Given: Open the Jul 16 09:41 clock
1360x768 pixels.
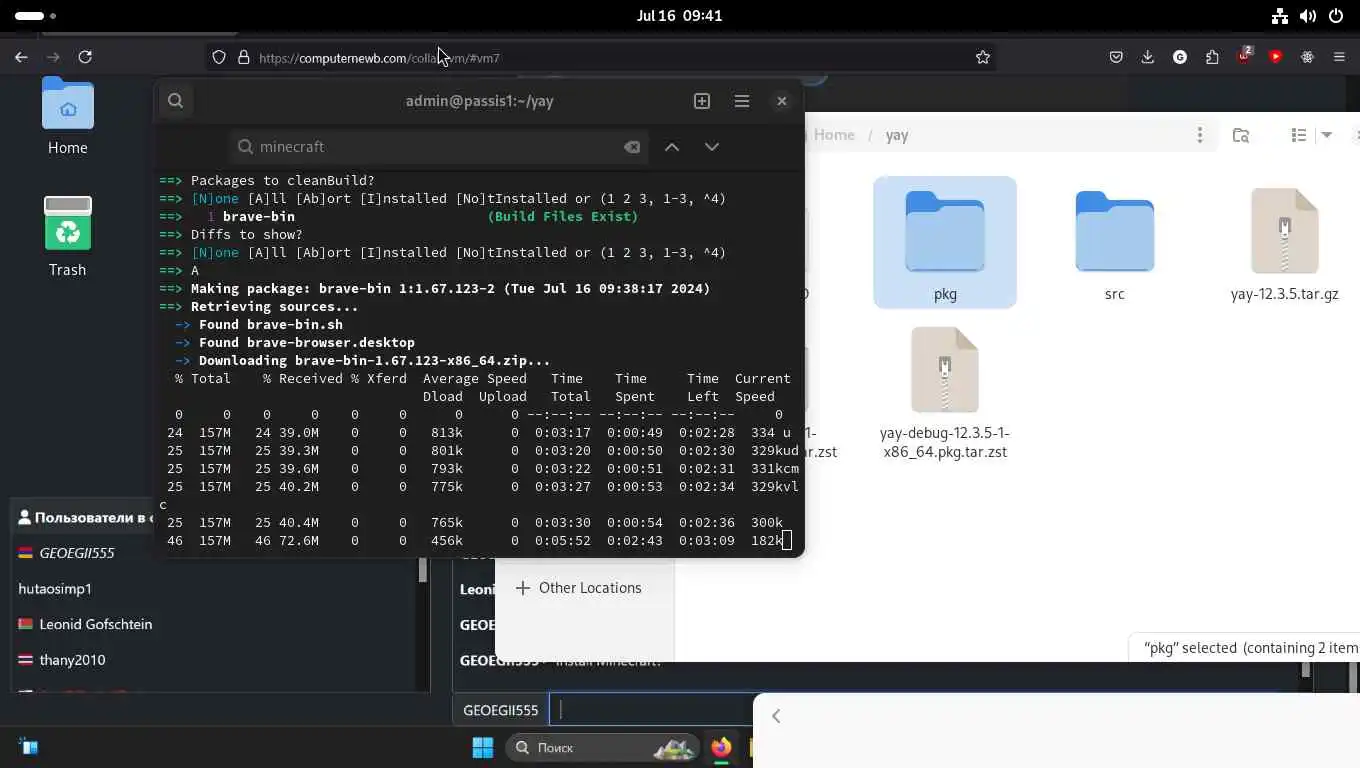Looking at the screenshot, I should point(679,16).
